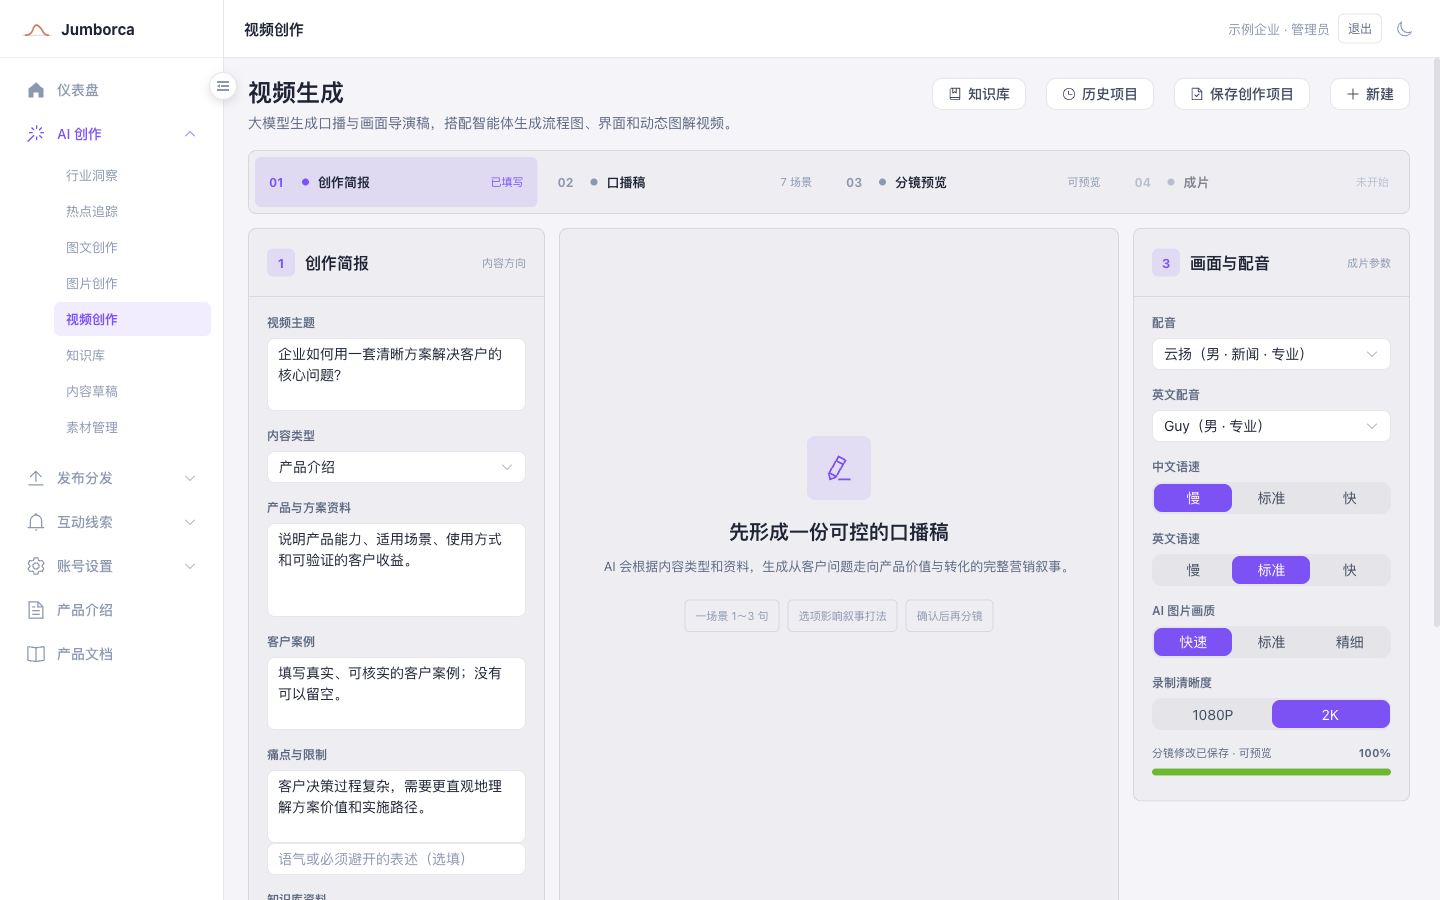Screen dimensions: 1440x900
Task: Click 保存创作项目 button
Action: [x=1242, y=94]
